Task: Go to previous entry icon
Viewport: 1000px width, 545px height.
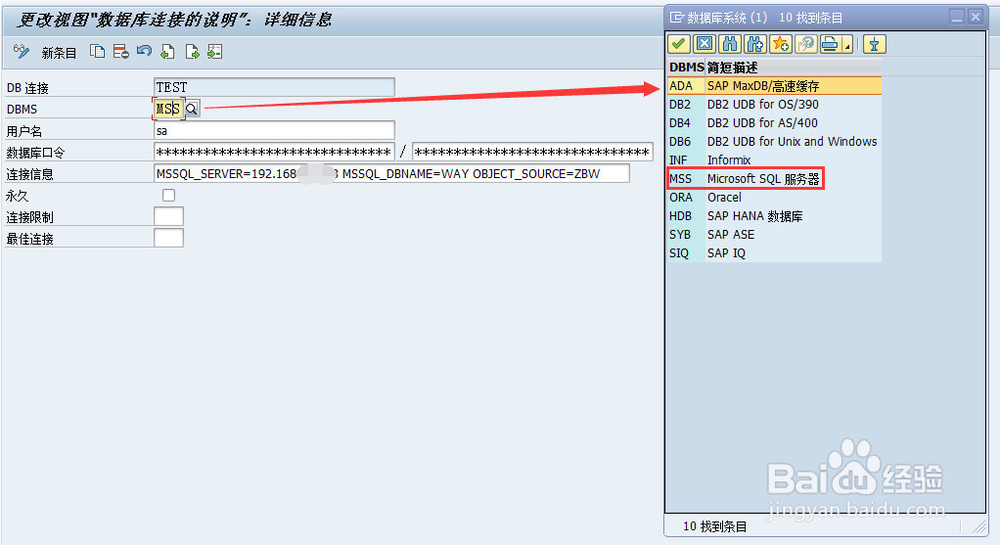Action: tap(168, 52)
